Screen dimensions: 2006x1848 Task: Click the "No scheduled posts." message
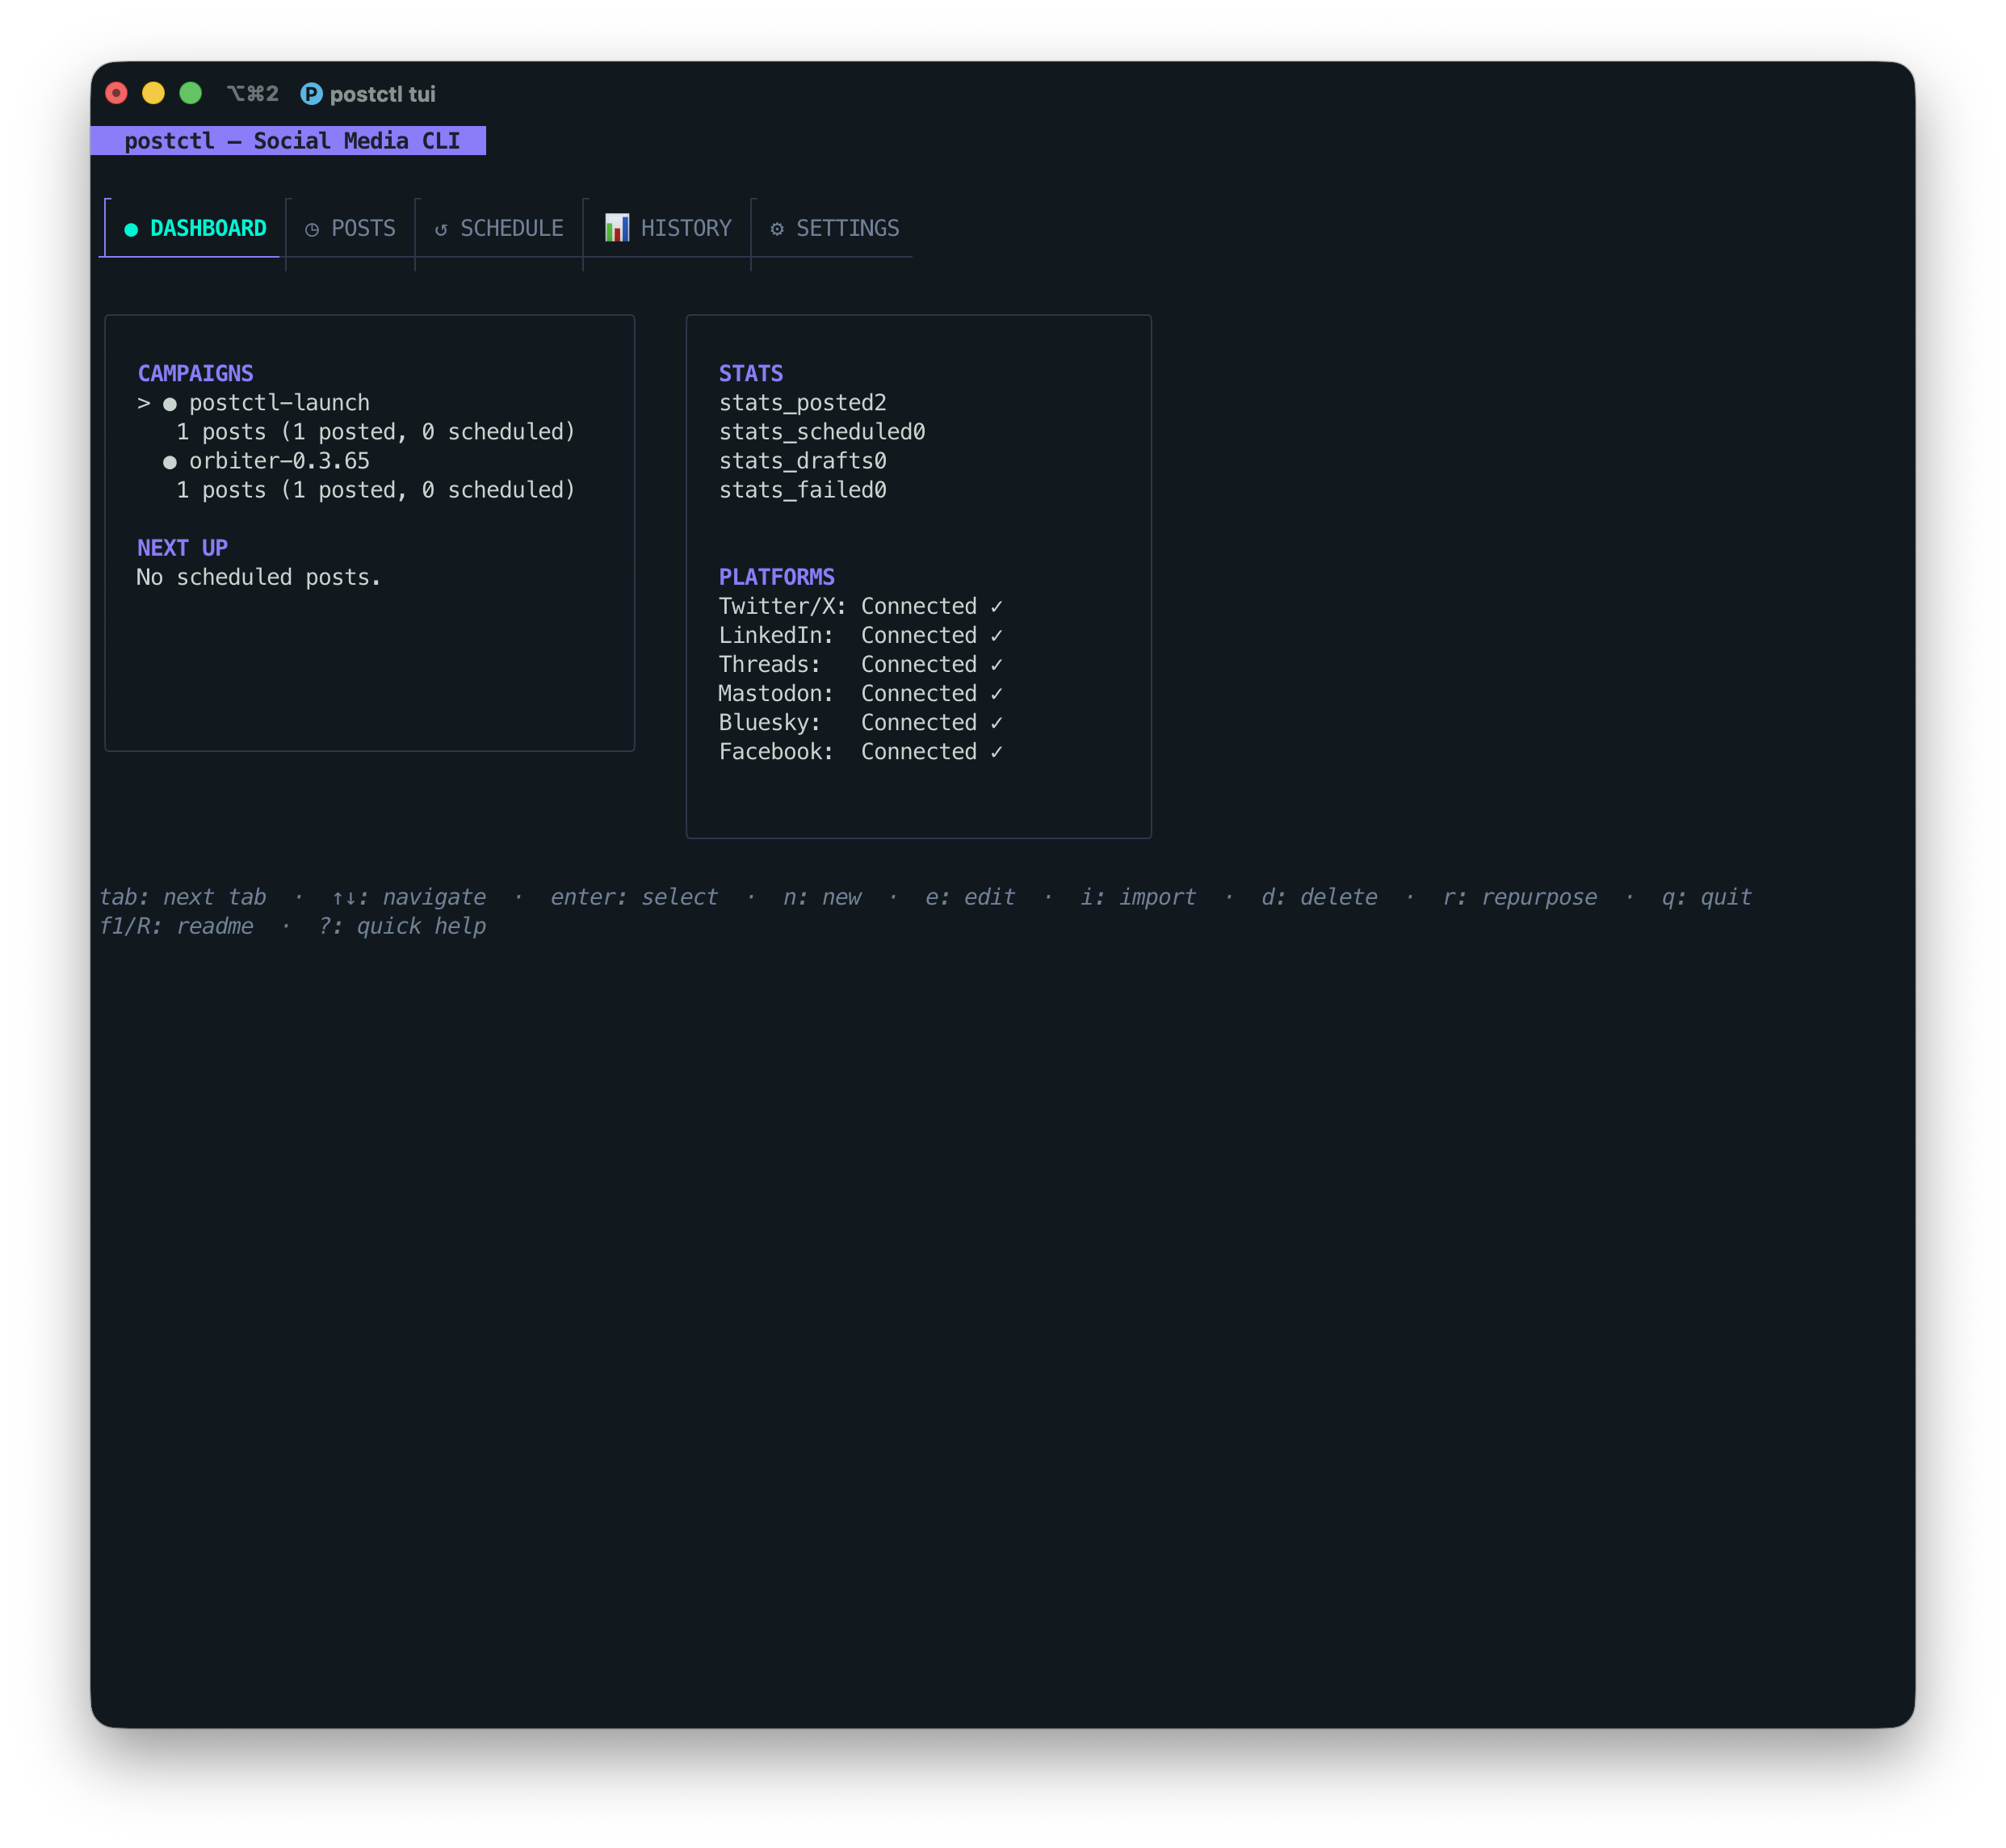pyautogui.click(x=259, y=577)
